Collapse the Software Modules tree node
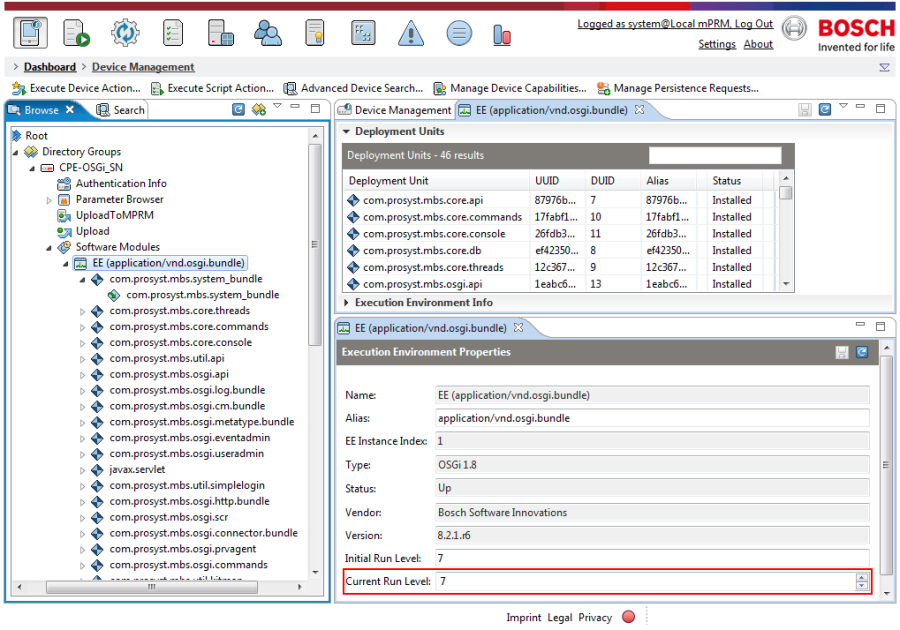The height and width of the screenshot is (630, 900). coord(49,248)
